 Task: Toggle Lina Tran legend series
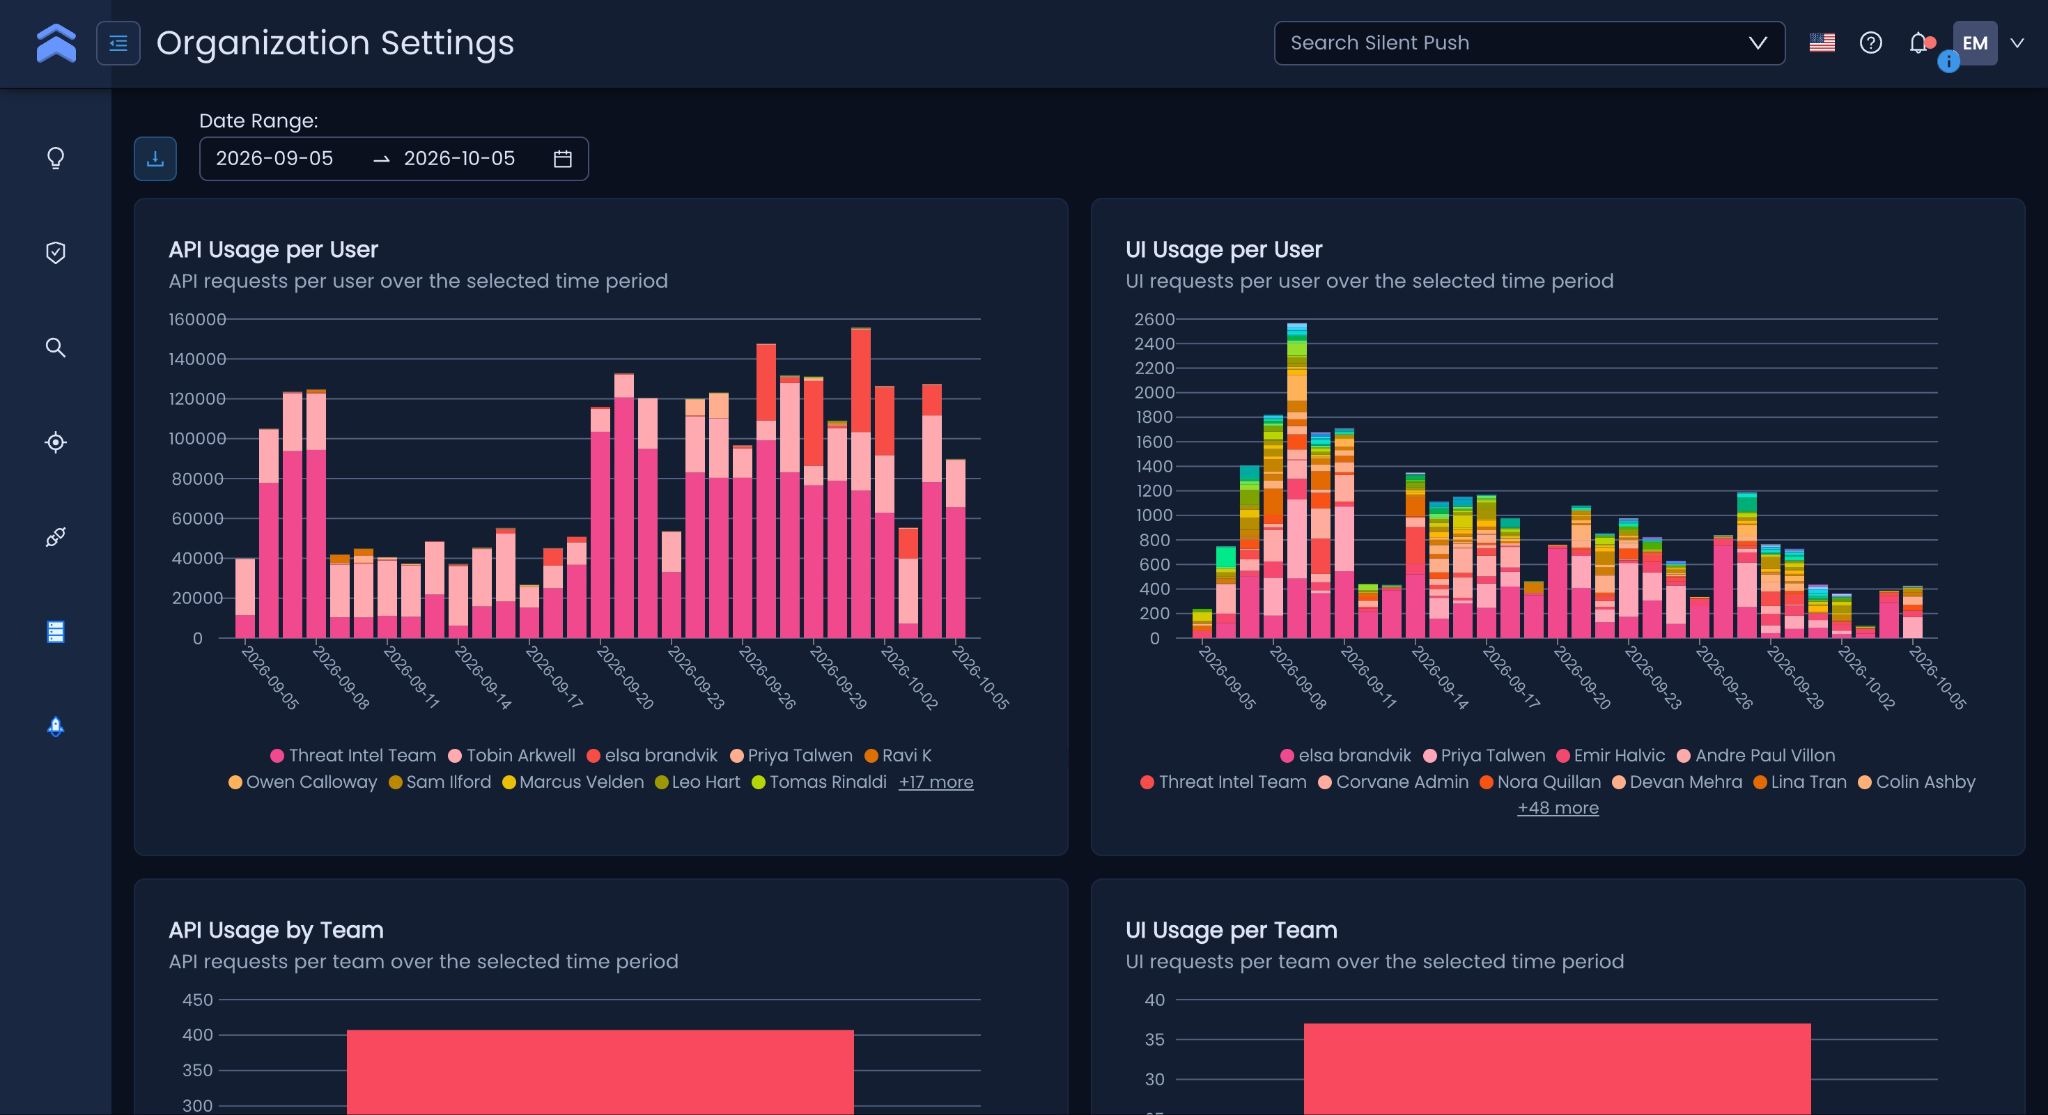(x=1800, y=782)
